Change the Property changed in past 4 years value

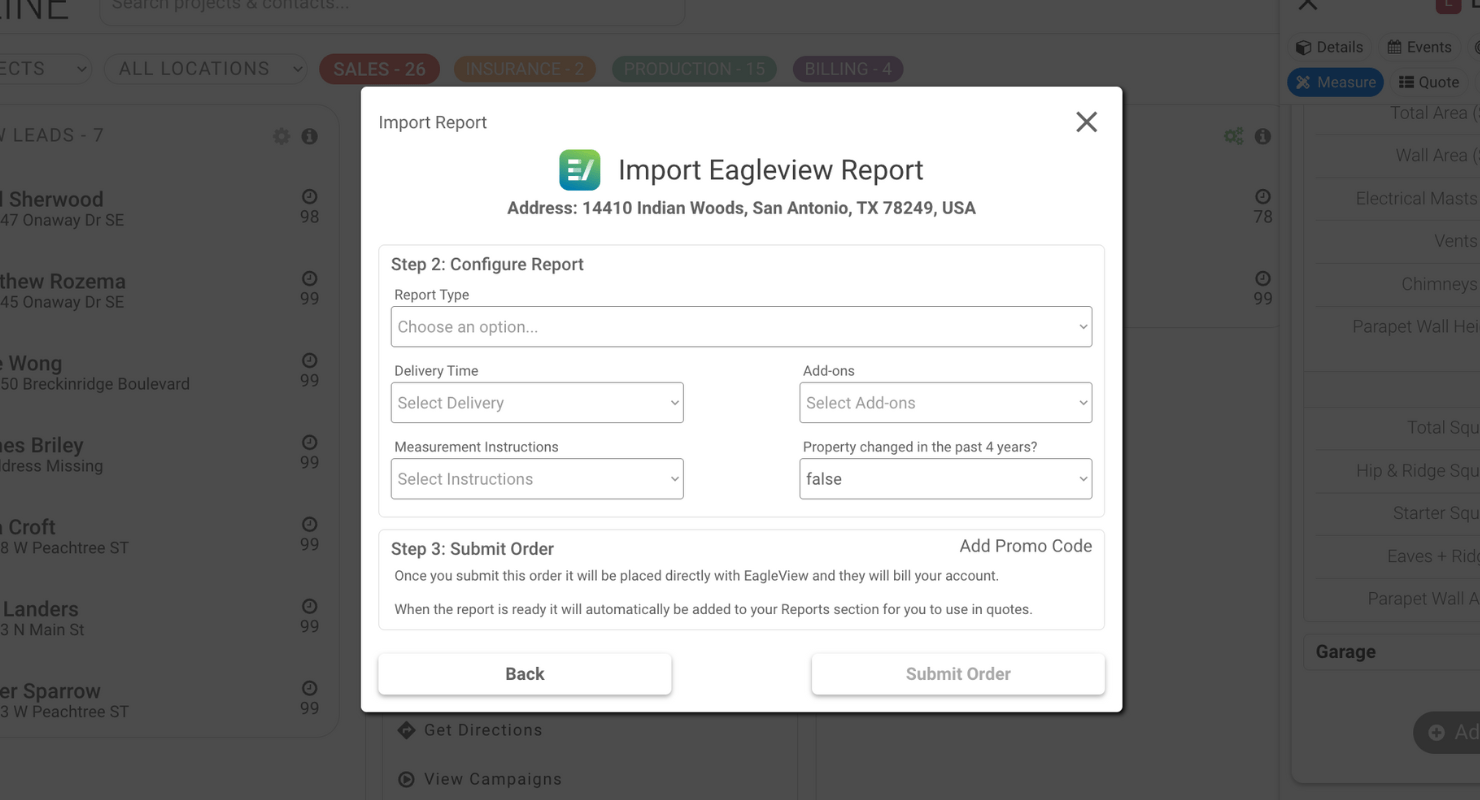click(945, 479)
